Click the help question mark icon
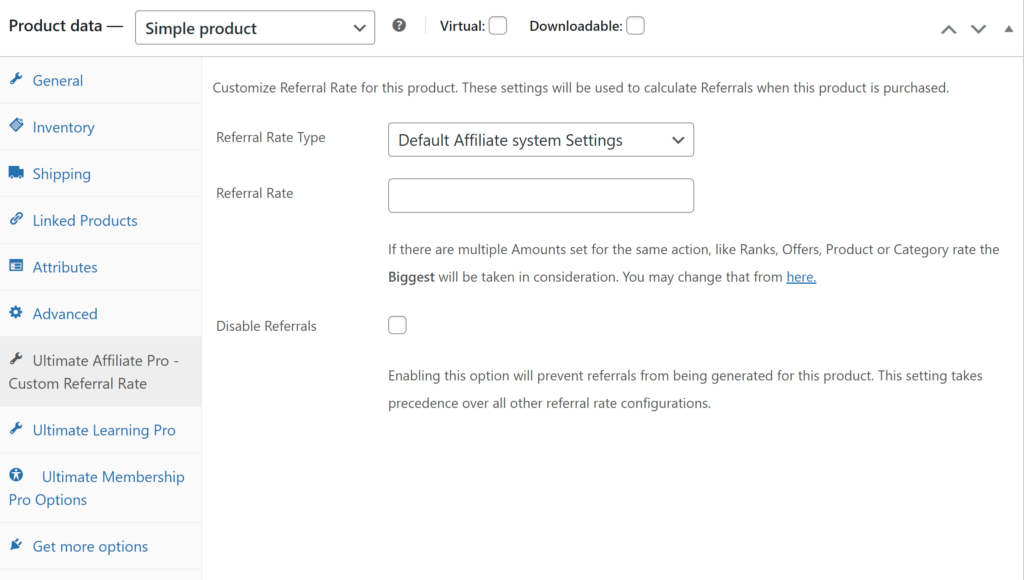 pyautogui.click(x=399, y=26)
